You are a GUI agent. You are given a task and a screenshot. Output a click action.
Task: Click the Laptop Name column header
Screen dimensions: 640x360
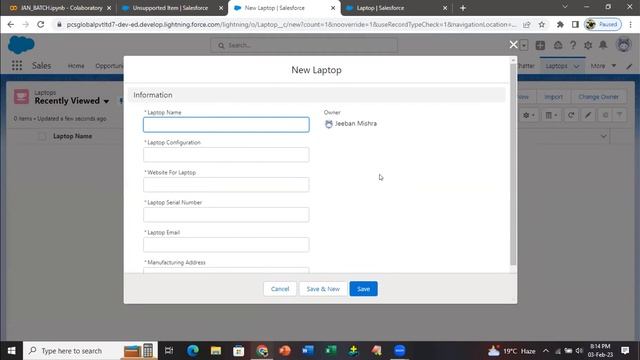coord(72,136)
